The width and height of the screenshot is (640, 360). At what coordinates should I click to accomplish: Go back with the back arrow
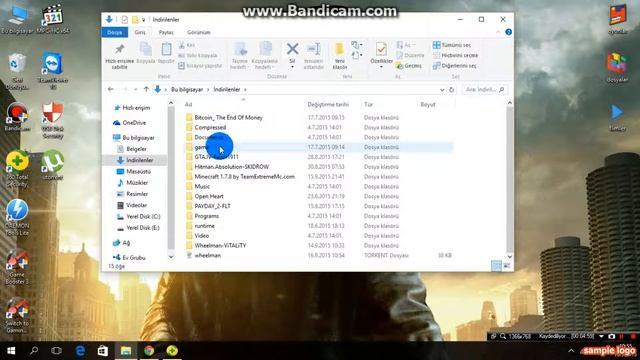[x=111, y=89]
